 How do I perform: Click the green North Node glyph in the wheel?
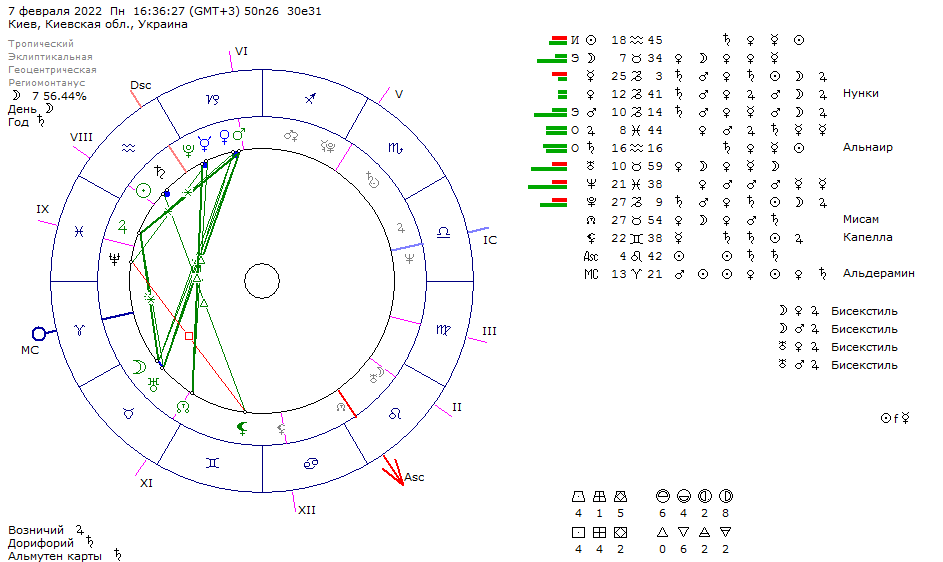[183, 407]
